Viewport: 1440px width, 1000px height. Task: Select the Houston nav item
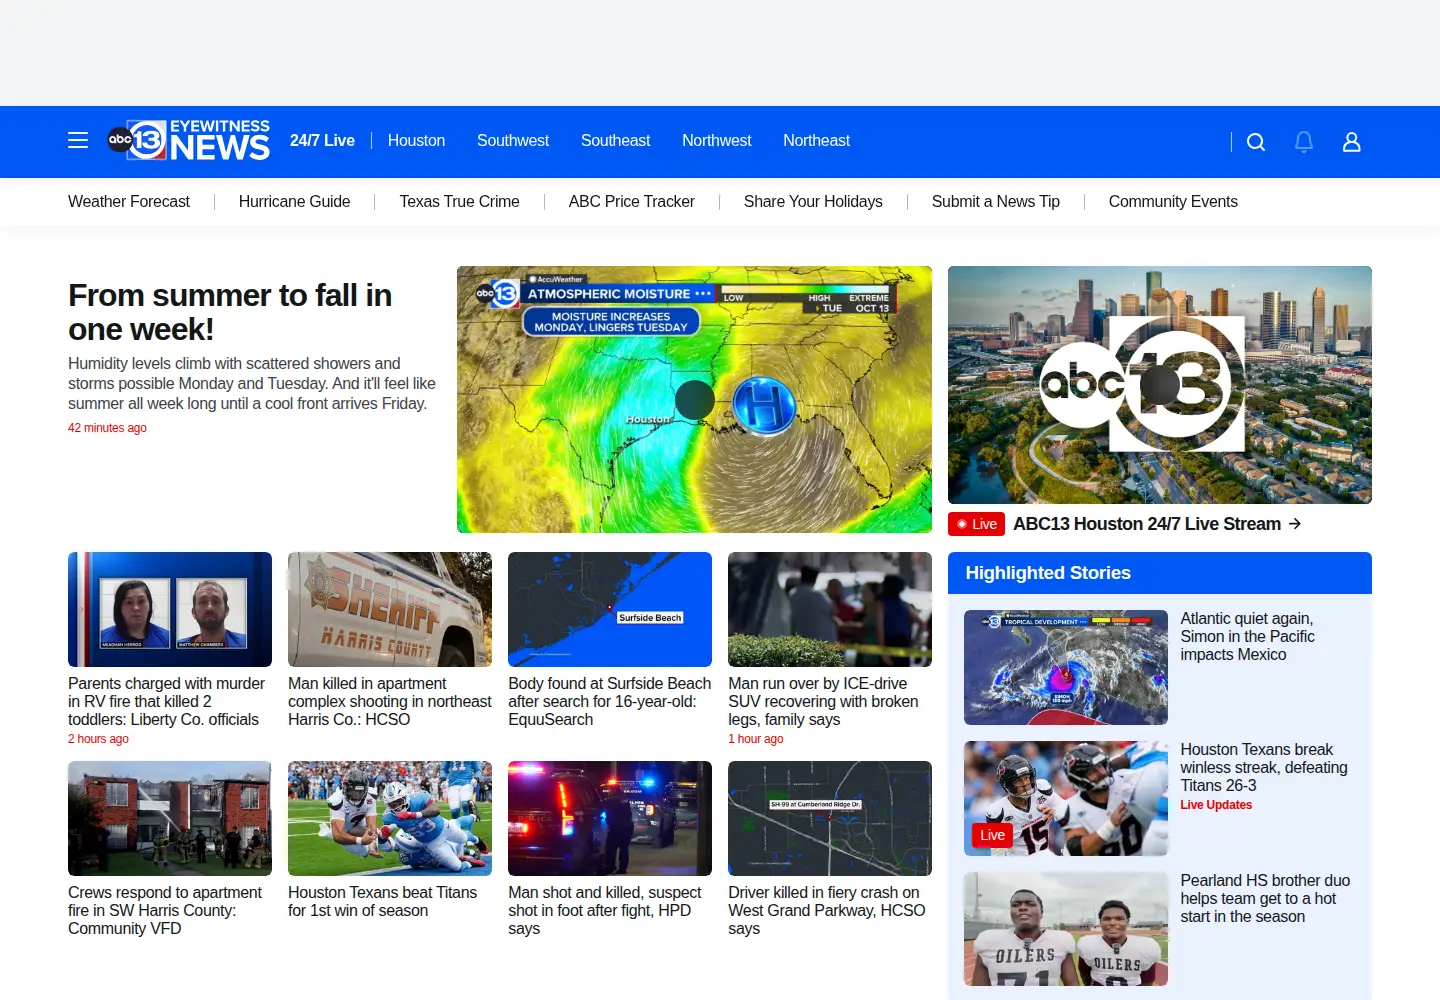tap(416, 141)
